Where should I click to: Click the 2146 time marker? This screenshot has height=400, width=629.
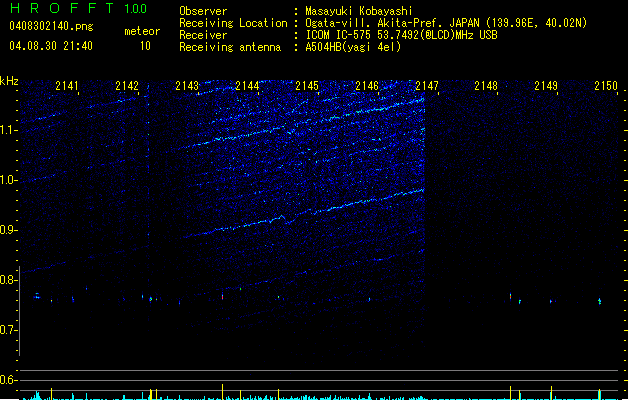[367, 86]
